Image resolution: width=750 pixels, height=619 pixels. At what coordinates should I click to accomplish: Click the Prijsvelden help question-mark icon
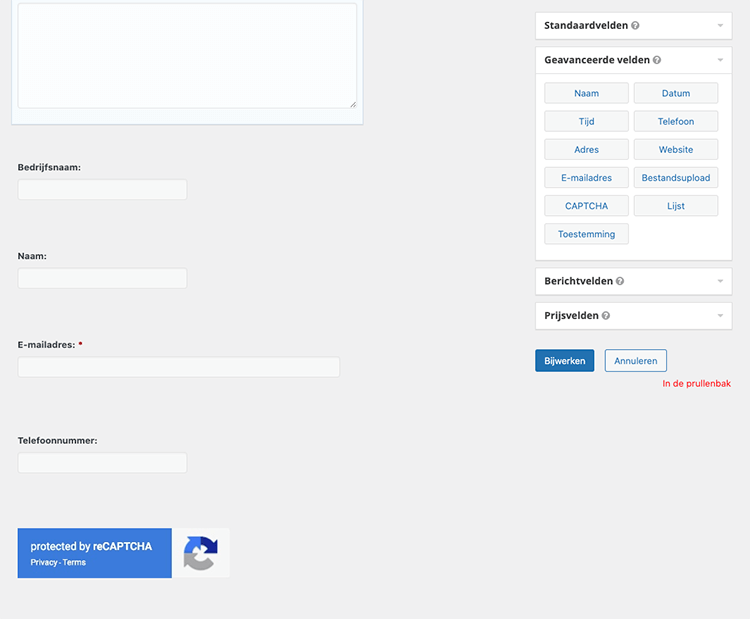(606, 316)
